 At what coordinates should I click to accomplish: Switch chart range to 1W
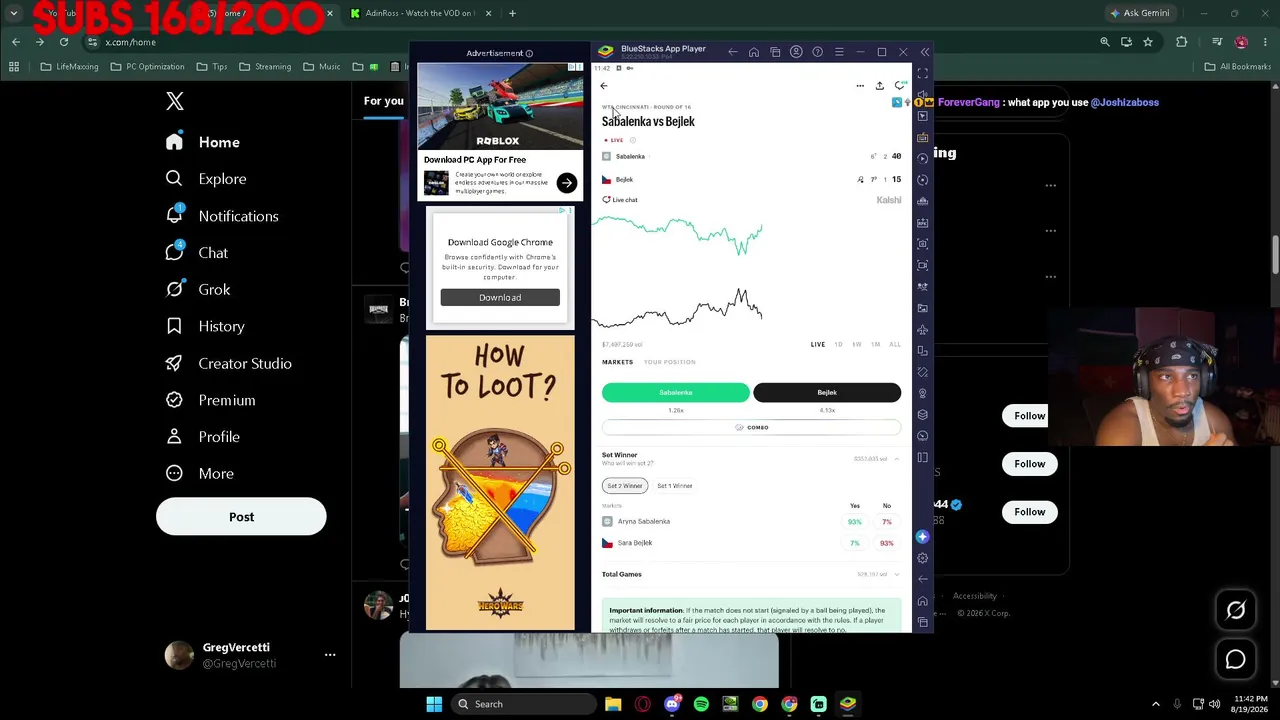(x=857, y=344)
